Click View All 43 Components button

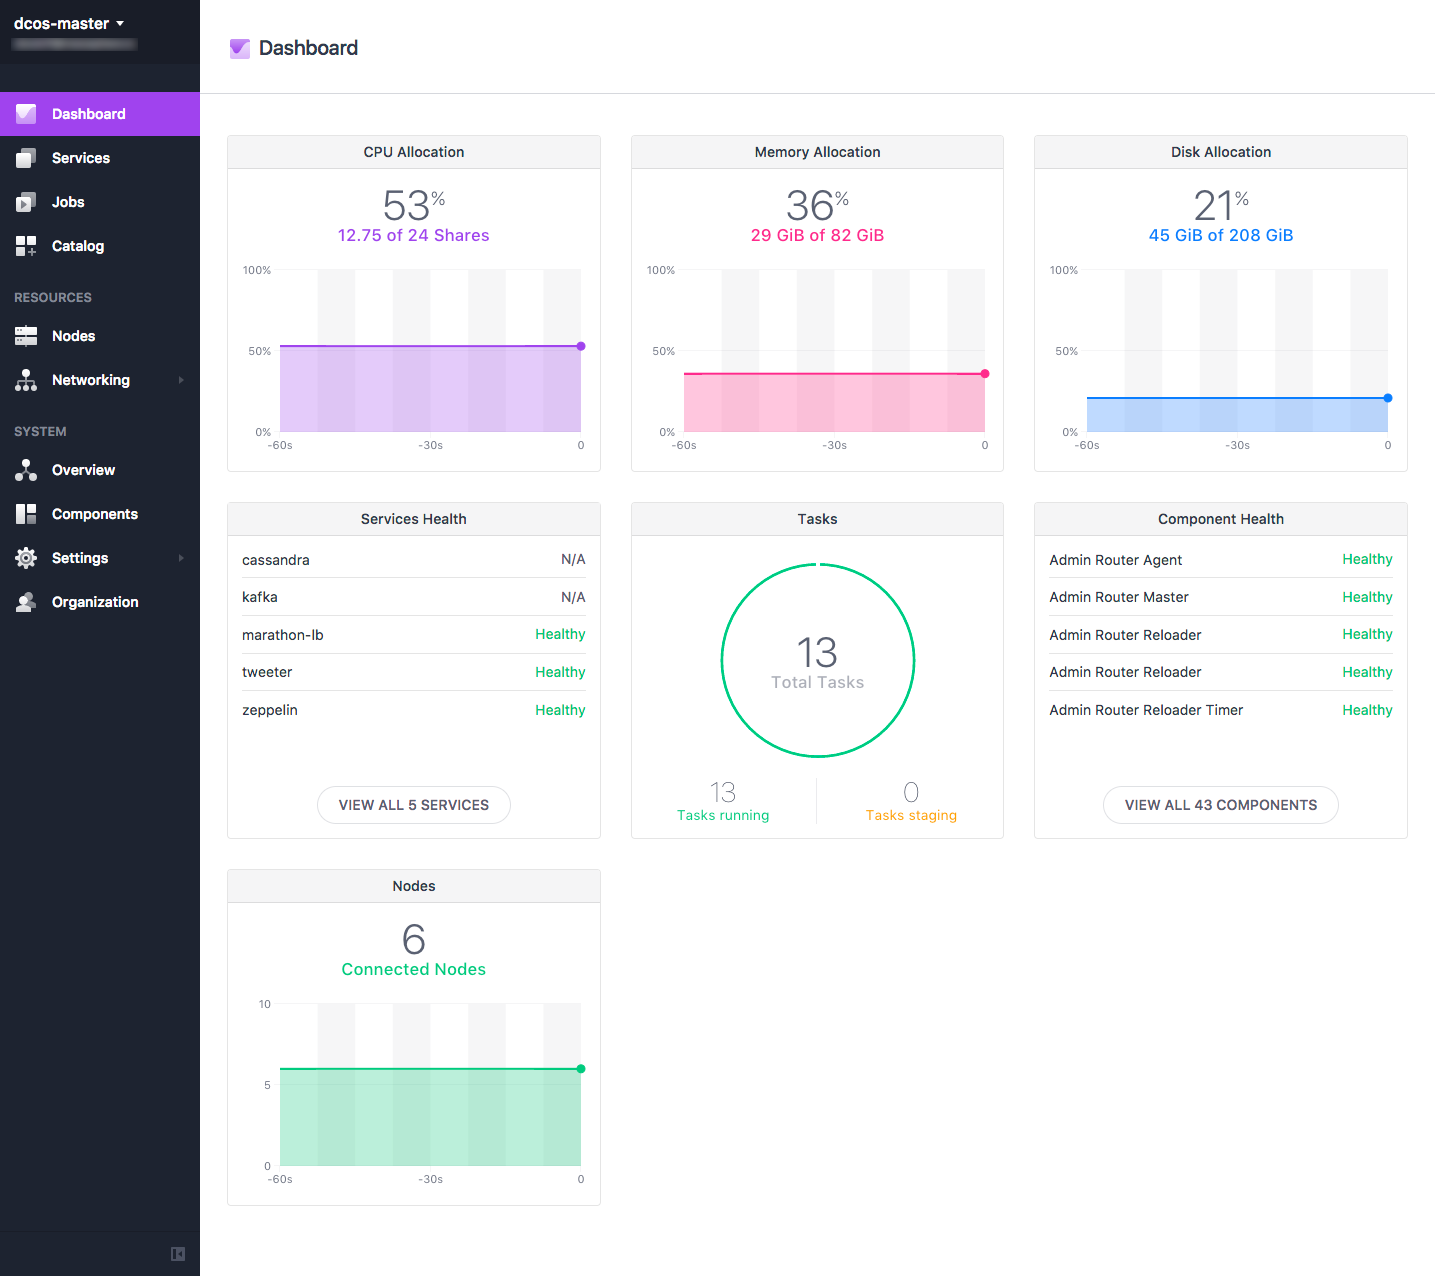pos(1221,805)
